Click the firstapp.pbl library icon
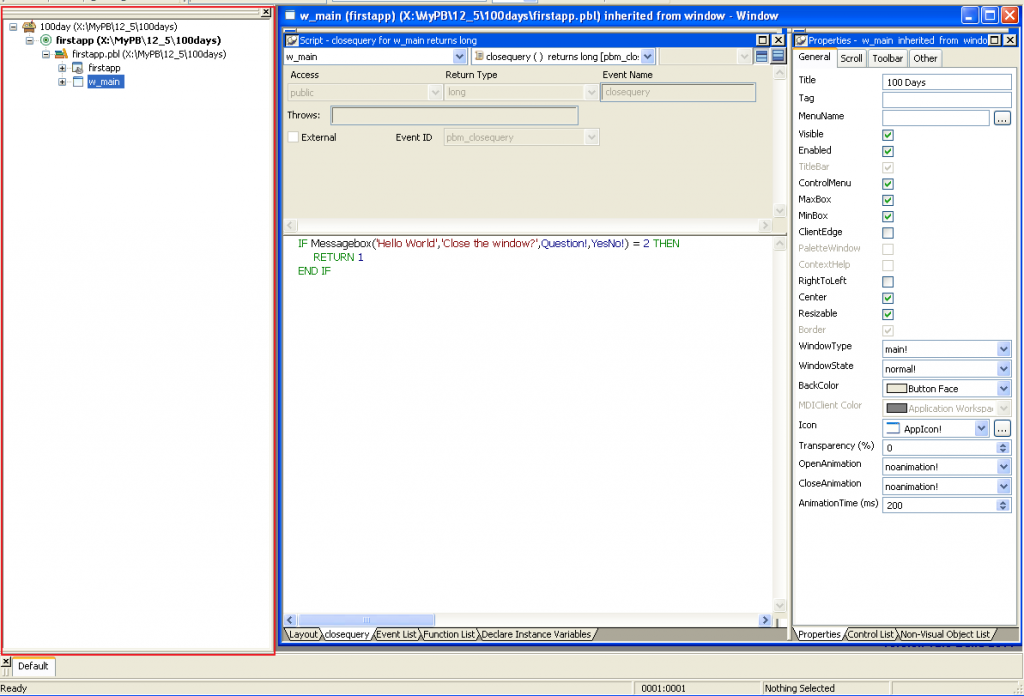Image resolution: width=1024 pixels, height=696 pixels. click(x=61, y=54)
